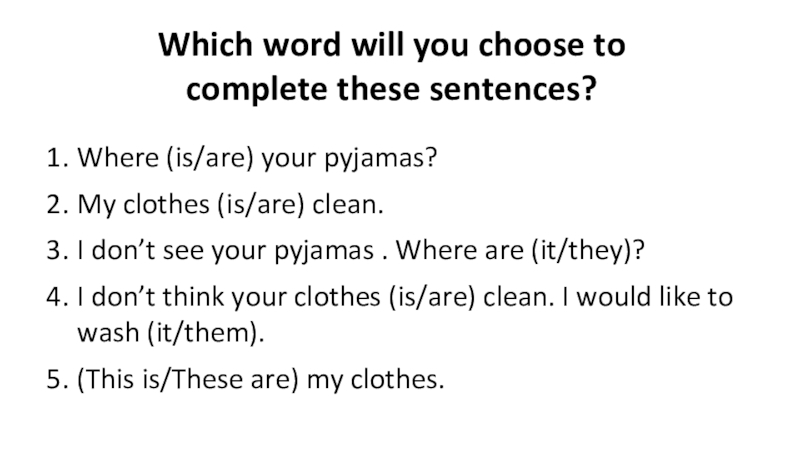Click list number "1."
Image resolution: width=800 pixels, height=450 pixels.
click(54, 160)
